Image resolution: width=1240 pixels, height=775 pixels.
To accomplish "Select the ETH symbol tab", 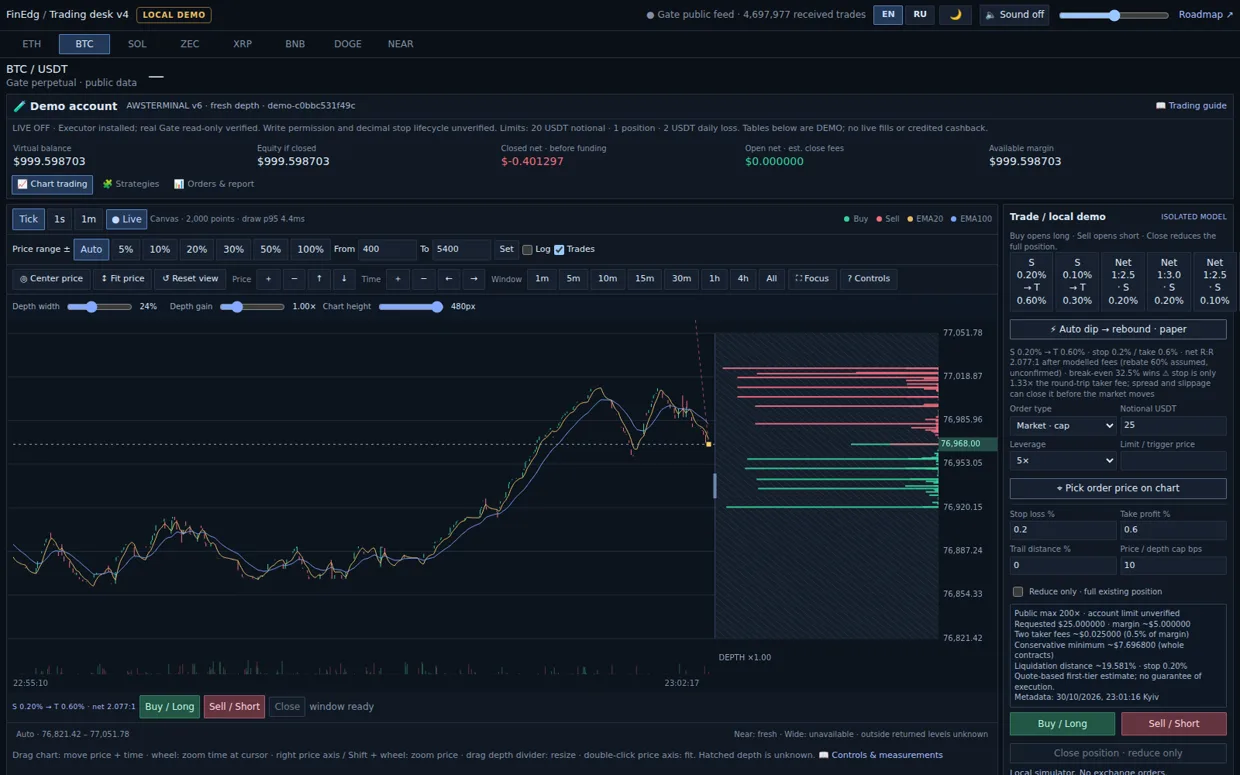I will coord(32,44).
